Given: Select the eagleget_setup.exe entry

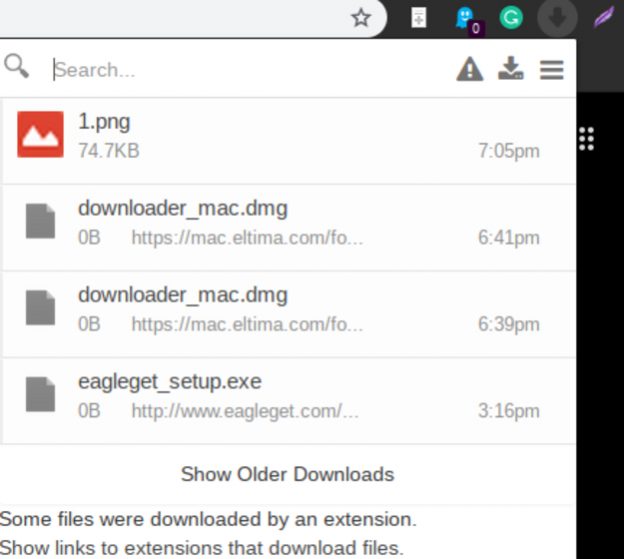Looking at the screenshot, I should pyautogui.click(x=289, y=401).
